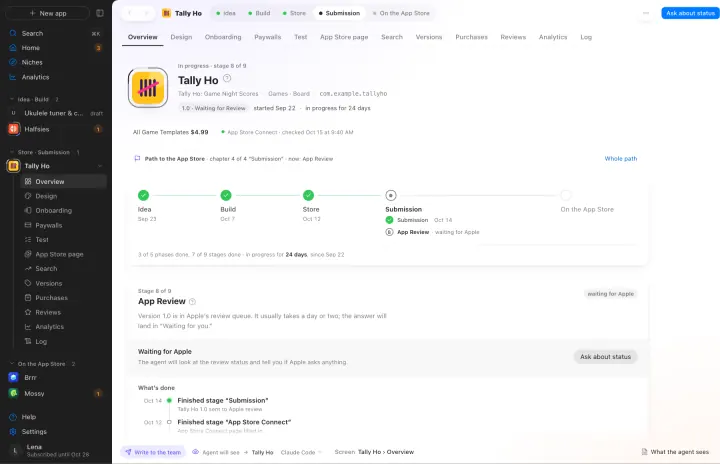This screenshot has height=464, width=720.
Task: Select Tally Ho app icon in sidebar
Action: (13, 166)
